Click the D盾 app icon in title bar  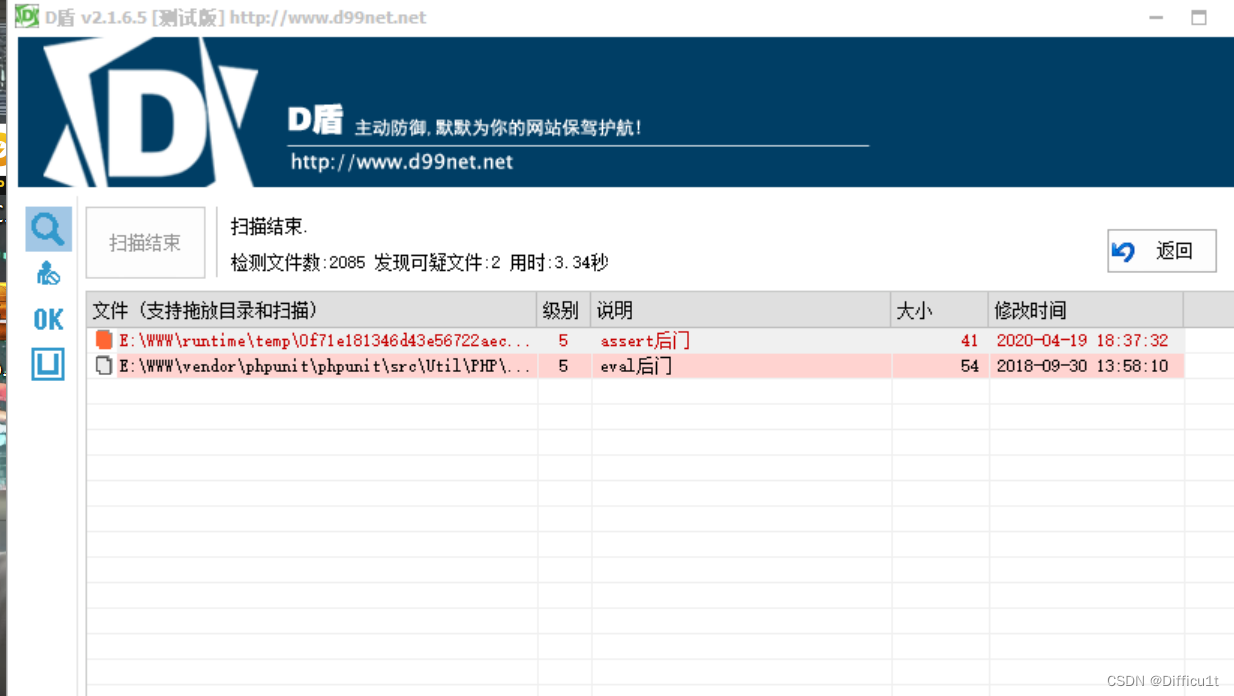[26, 16]
